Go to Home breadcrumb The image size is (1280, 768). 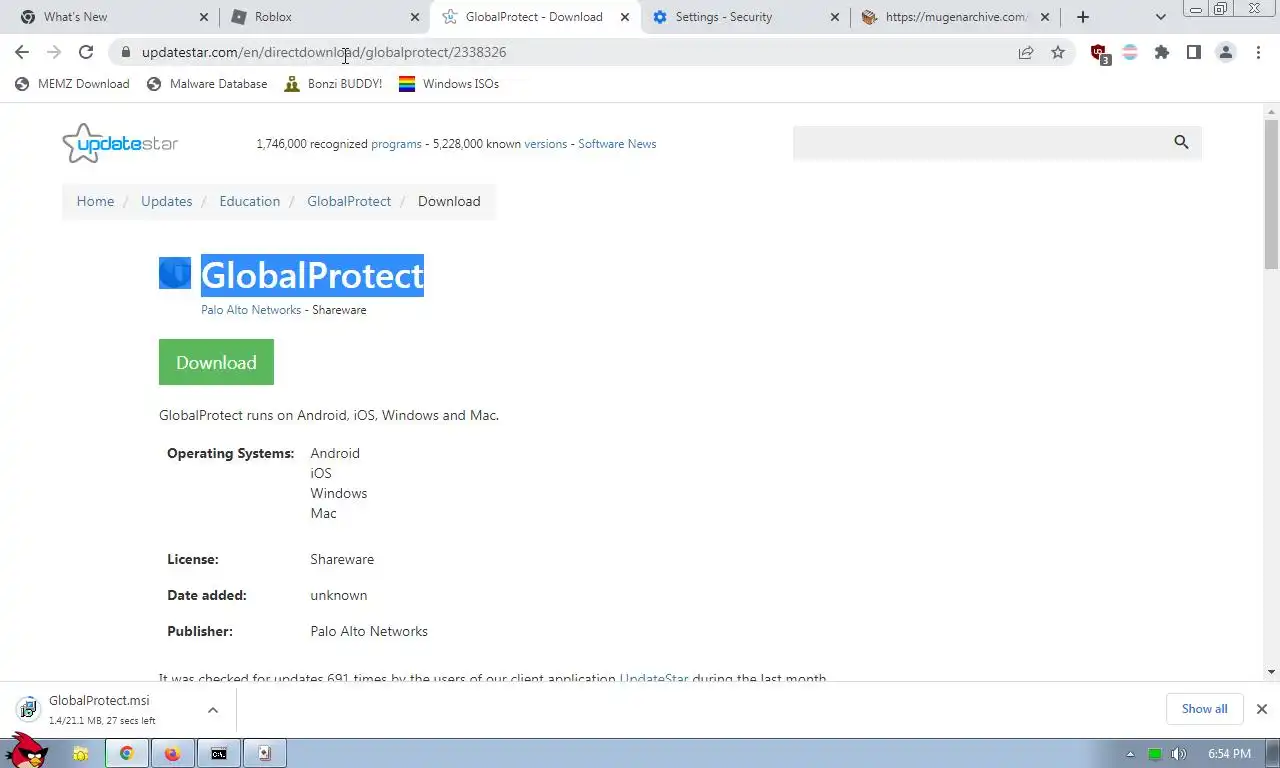95,201
